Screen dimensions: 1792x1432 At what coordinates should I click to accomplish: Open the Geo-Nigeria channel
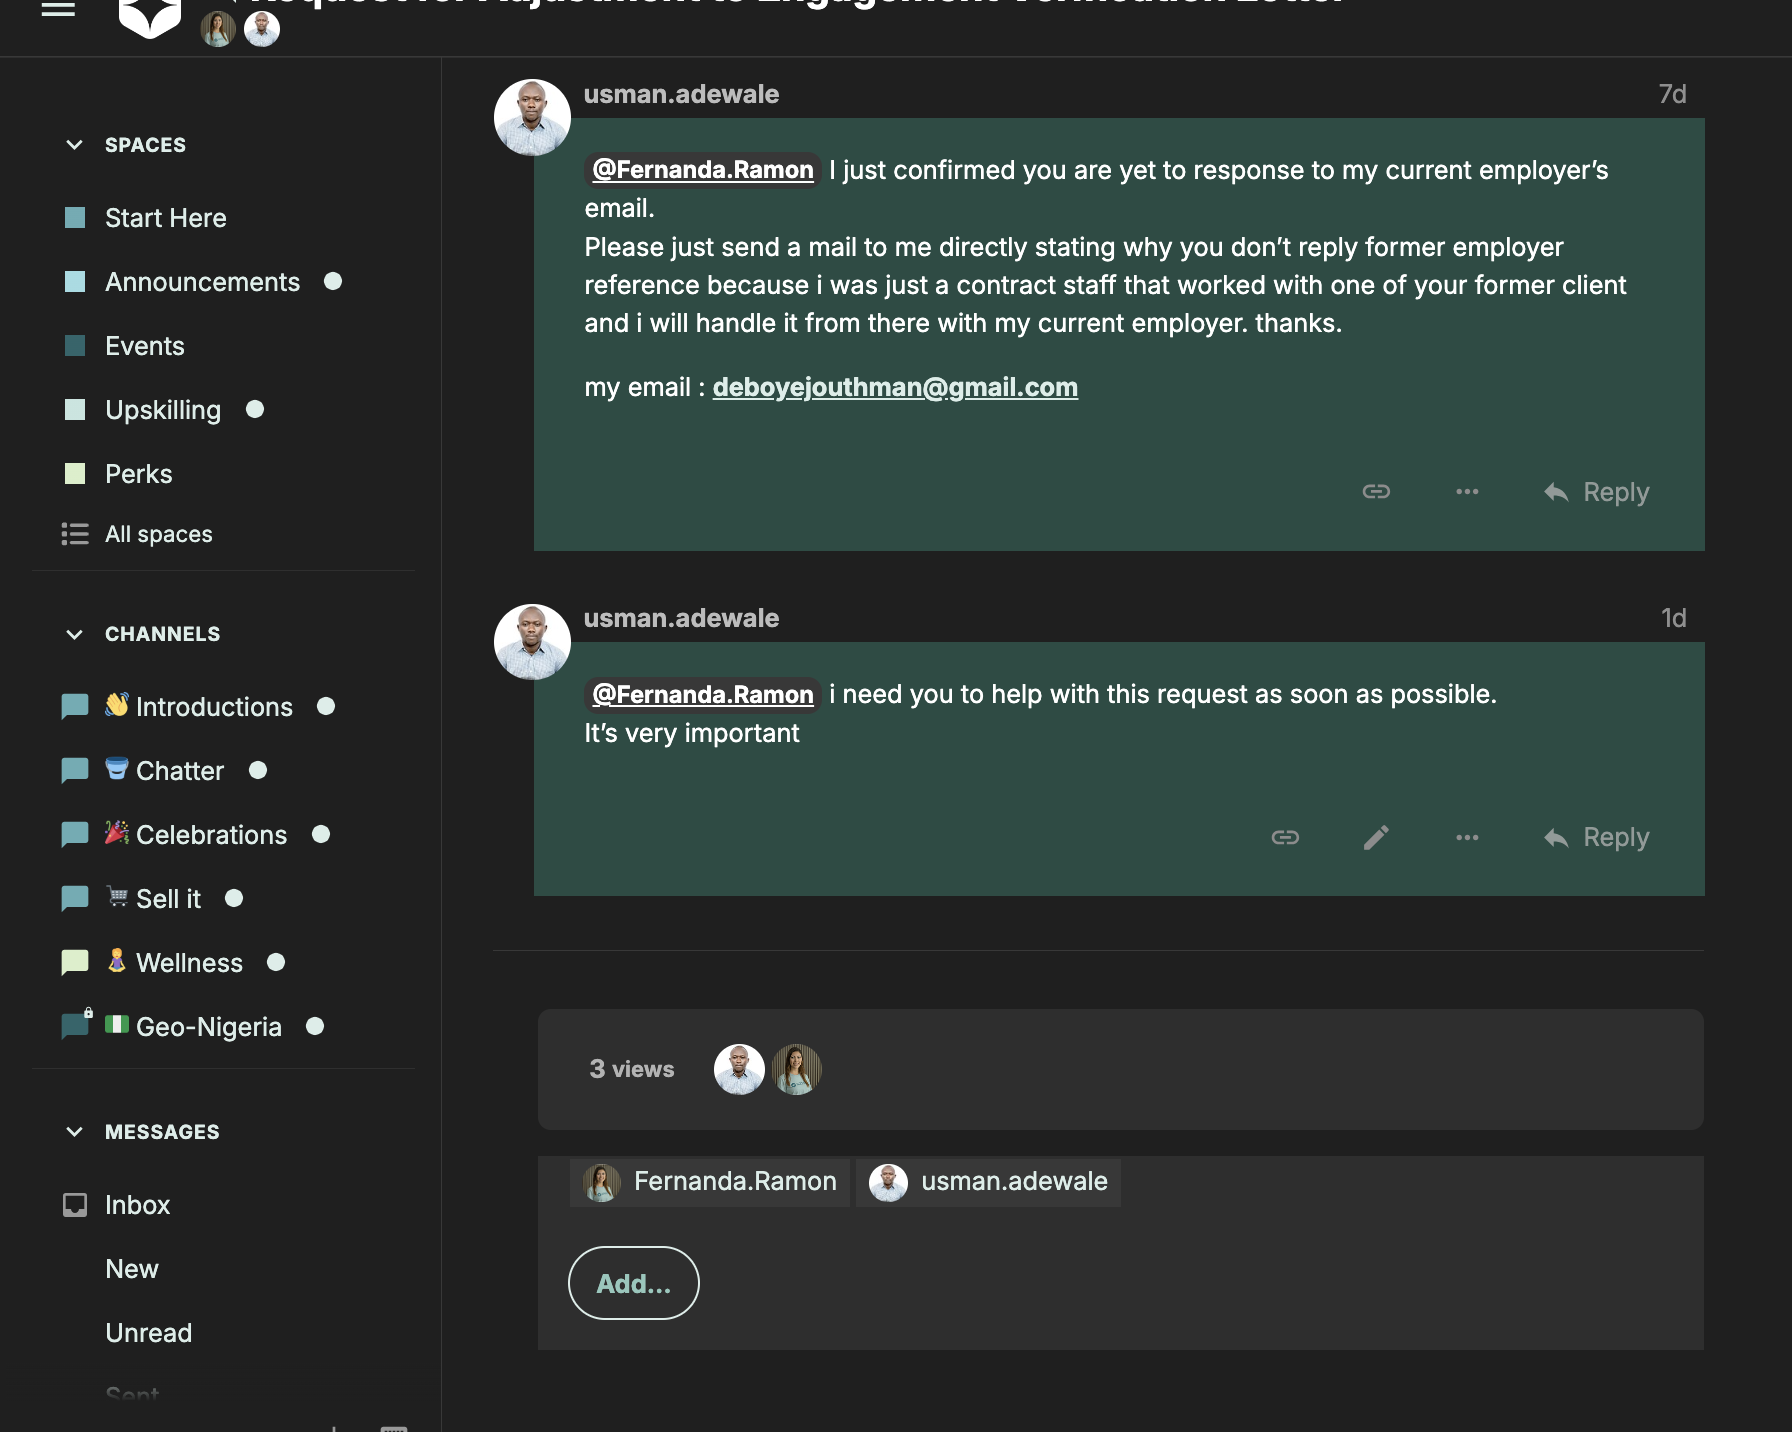coord(208,1027)
